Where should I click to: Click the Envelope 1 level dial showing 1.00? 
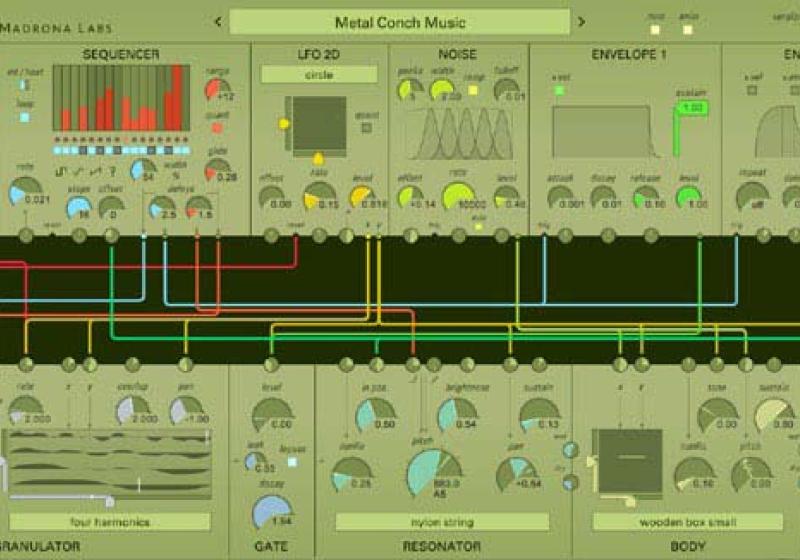coord(689,197)
